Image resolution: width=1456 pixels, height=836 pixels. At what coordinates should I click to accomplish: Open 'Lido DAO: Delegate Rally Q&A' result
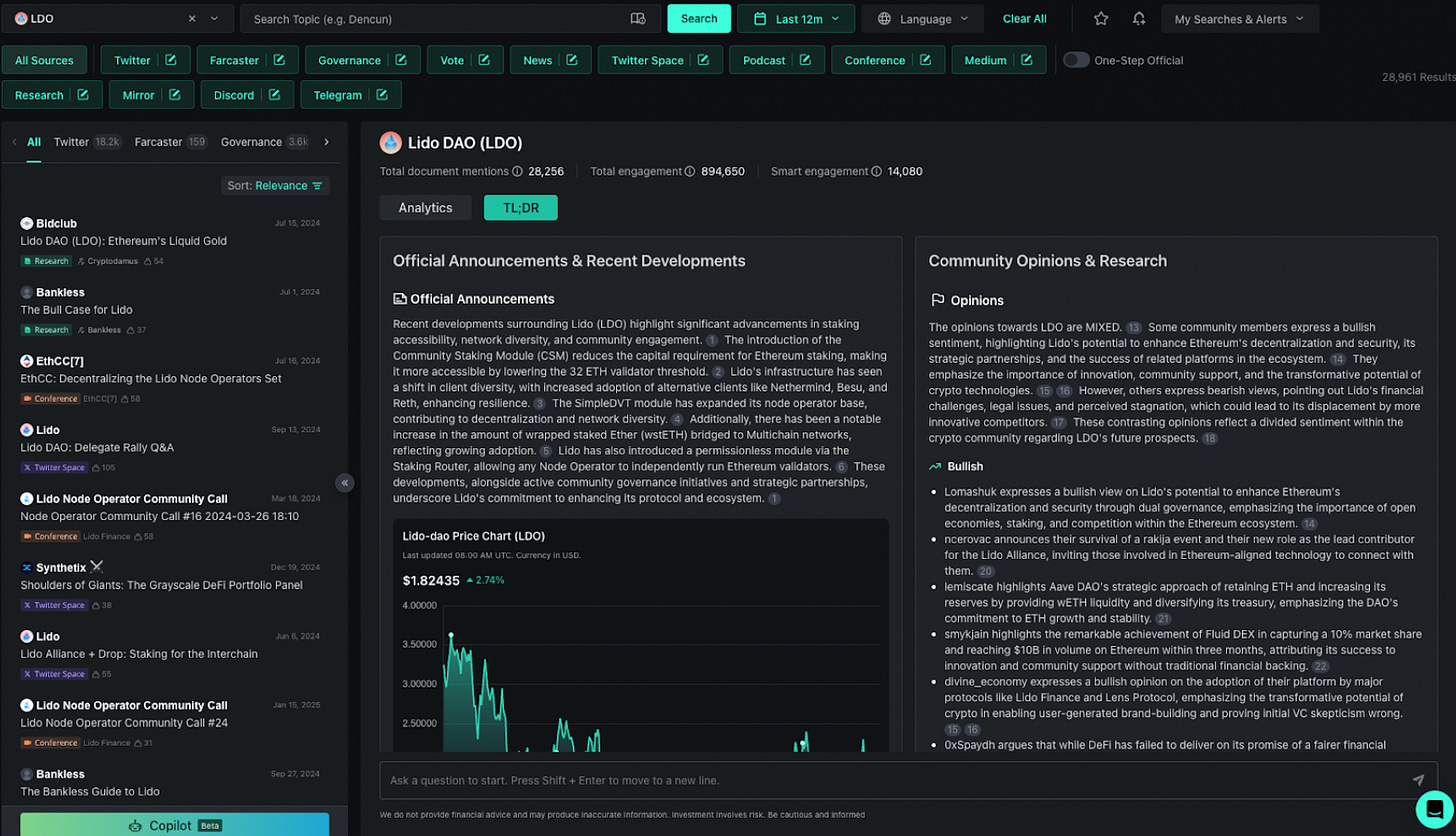click(x=97, y=447)
